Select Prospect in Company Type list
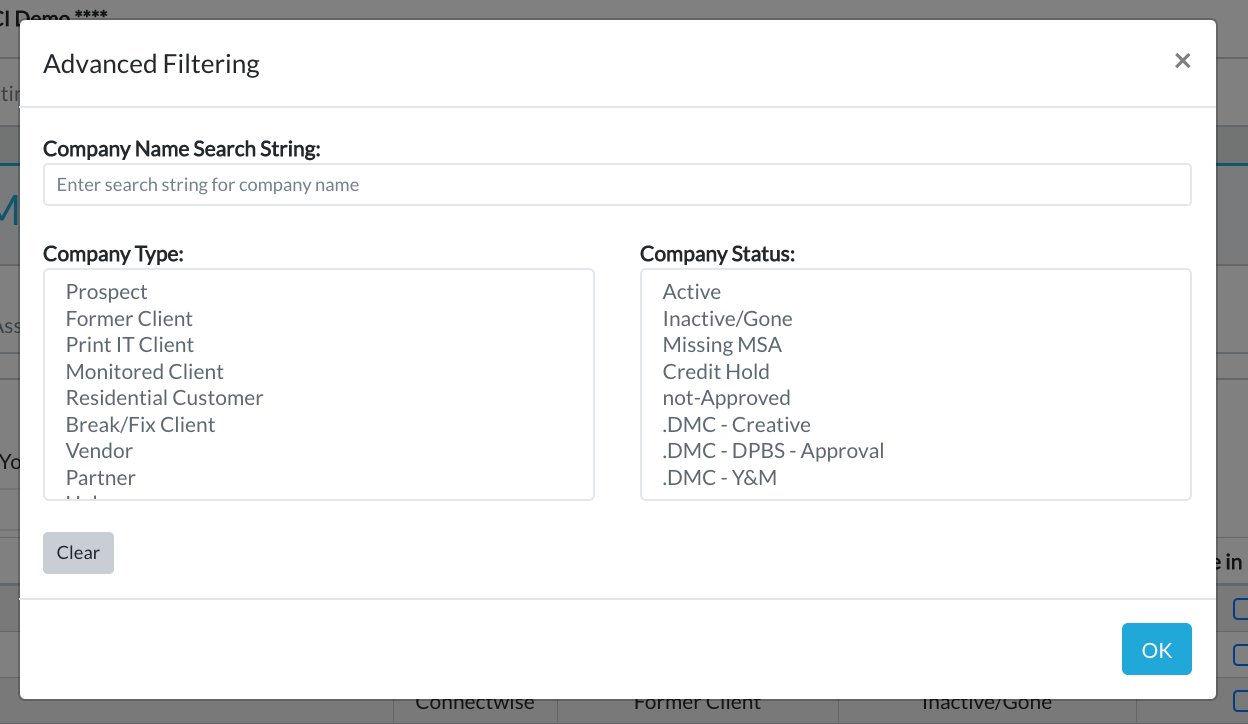Viewport: 1248px width, 724px height. pos(107,292)
